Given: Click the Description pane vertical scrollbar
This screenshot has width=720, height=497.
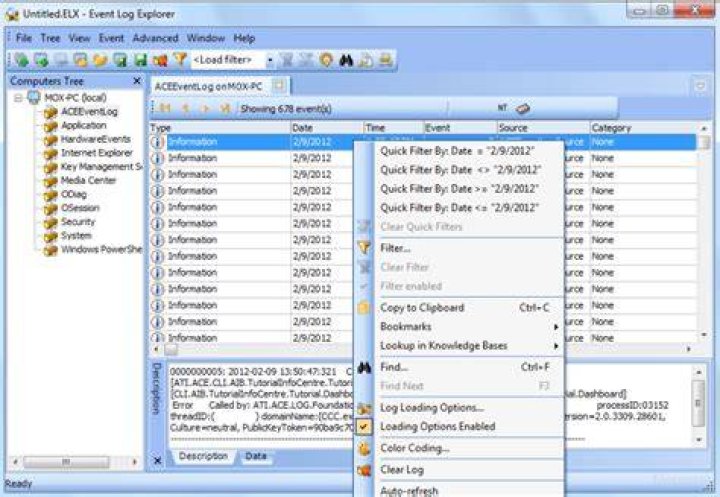Looking at the screenshot, I should coord(698,405).
